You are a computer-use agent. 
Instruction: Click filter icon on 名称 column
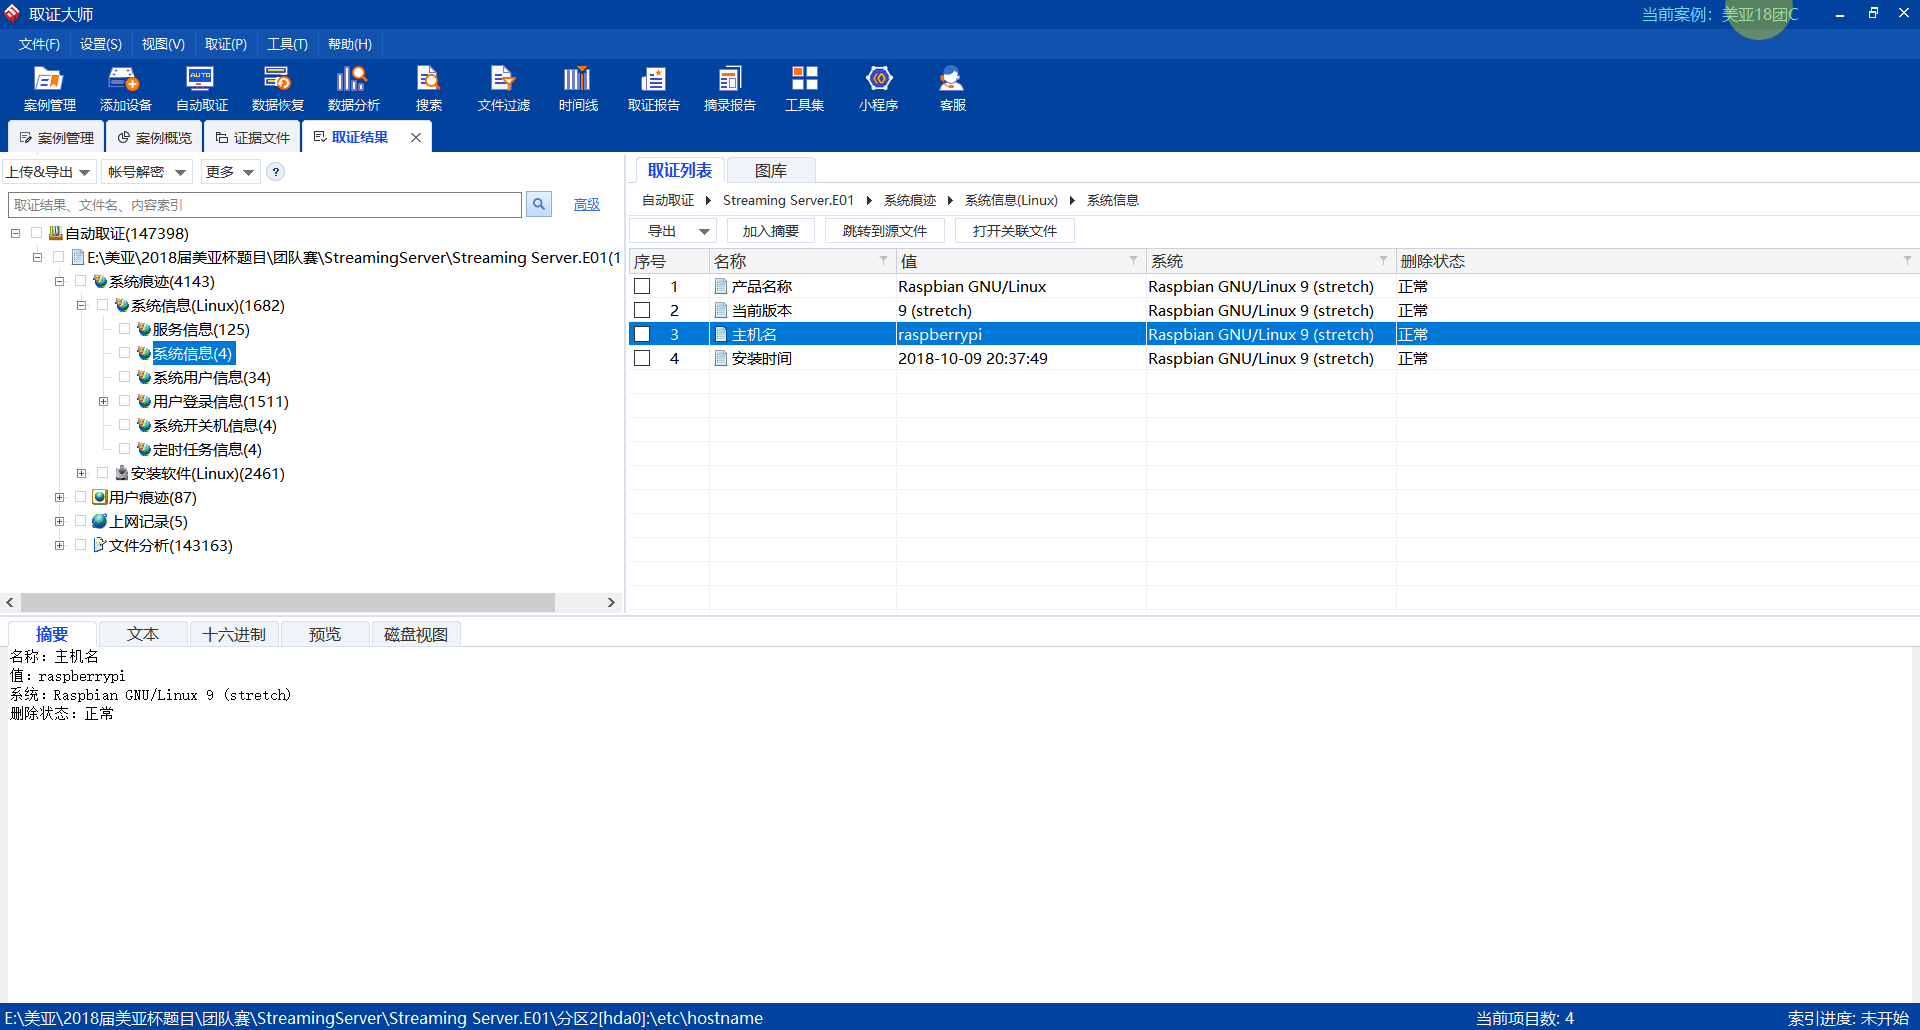(883, 260)
